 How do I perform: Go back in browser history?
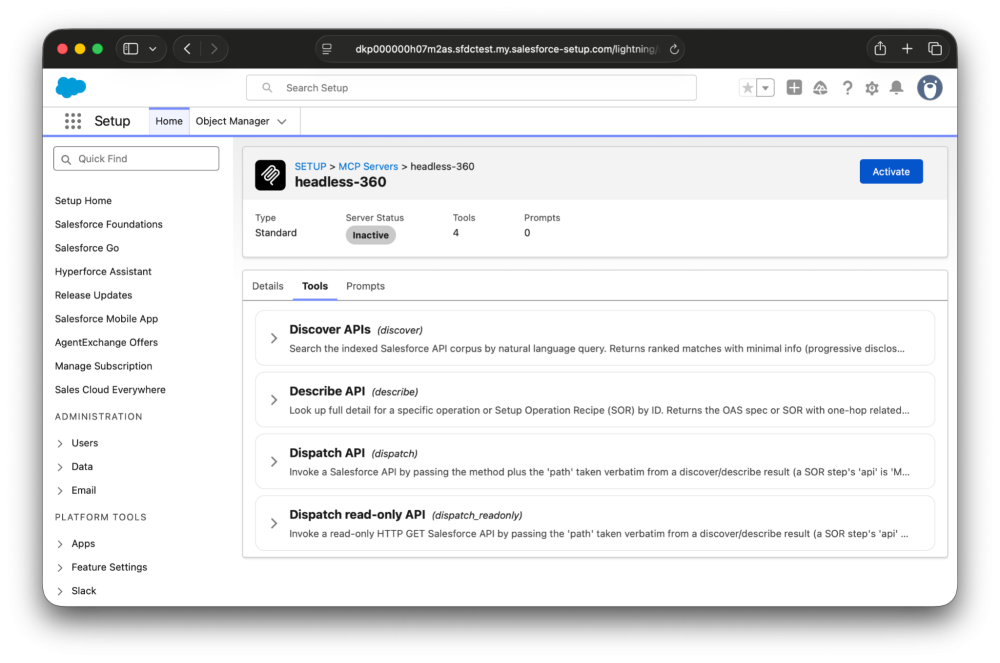pyautogui.click(x=188, y=49)
